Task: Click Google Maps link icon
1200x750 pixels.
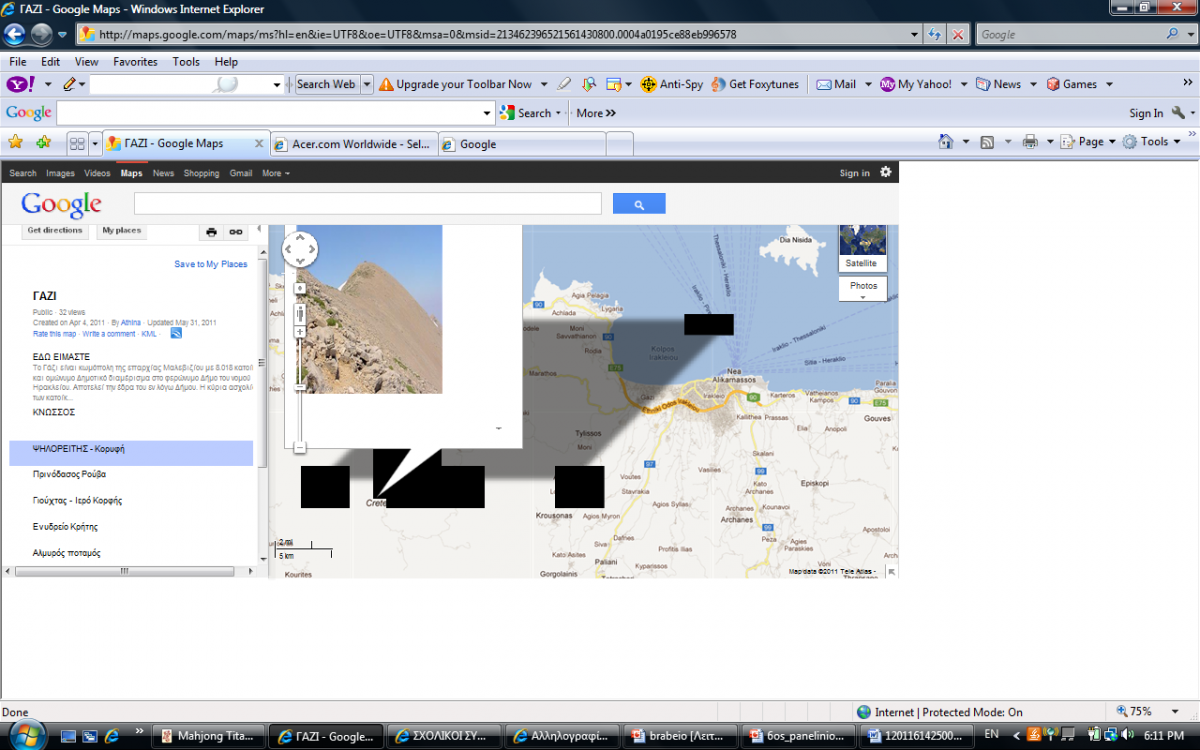Action: [x=236, y=232]
